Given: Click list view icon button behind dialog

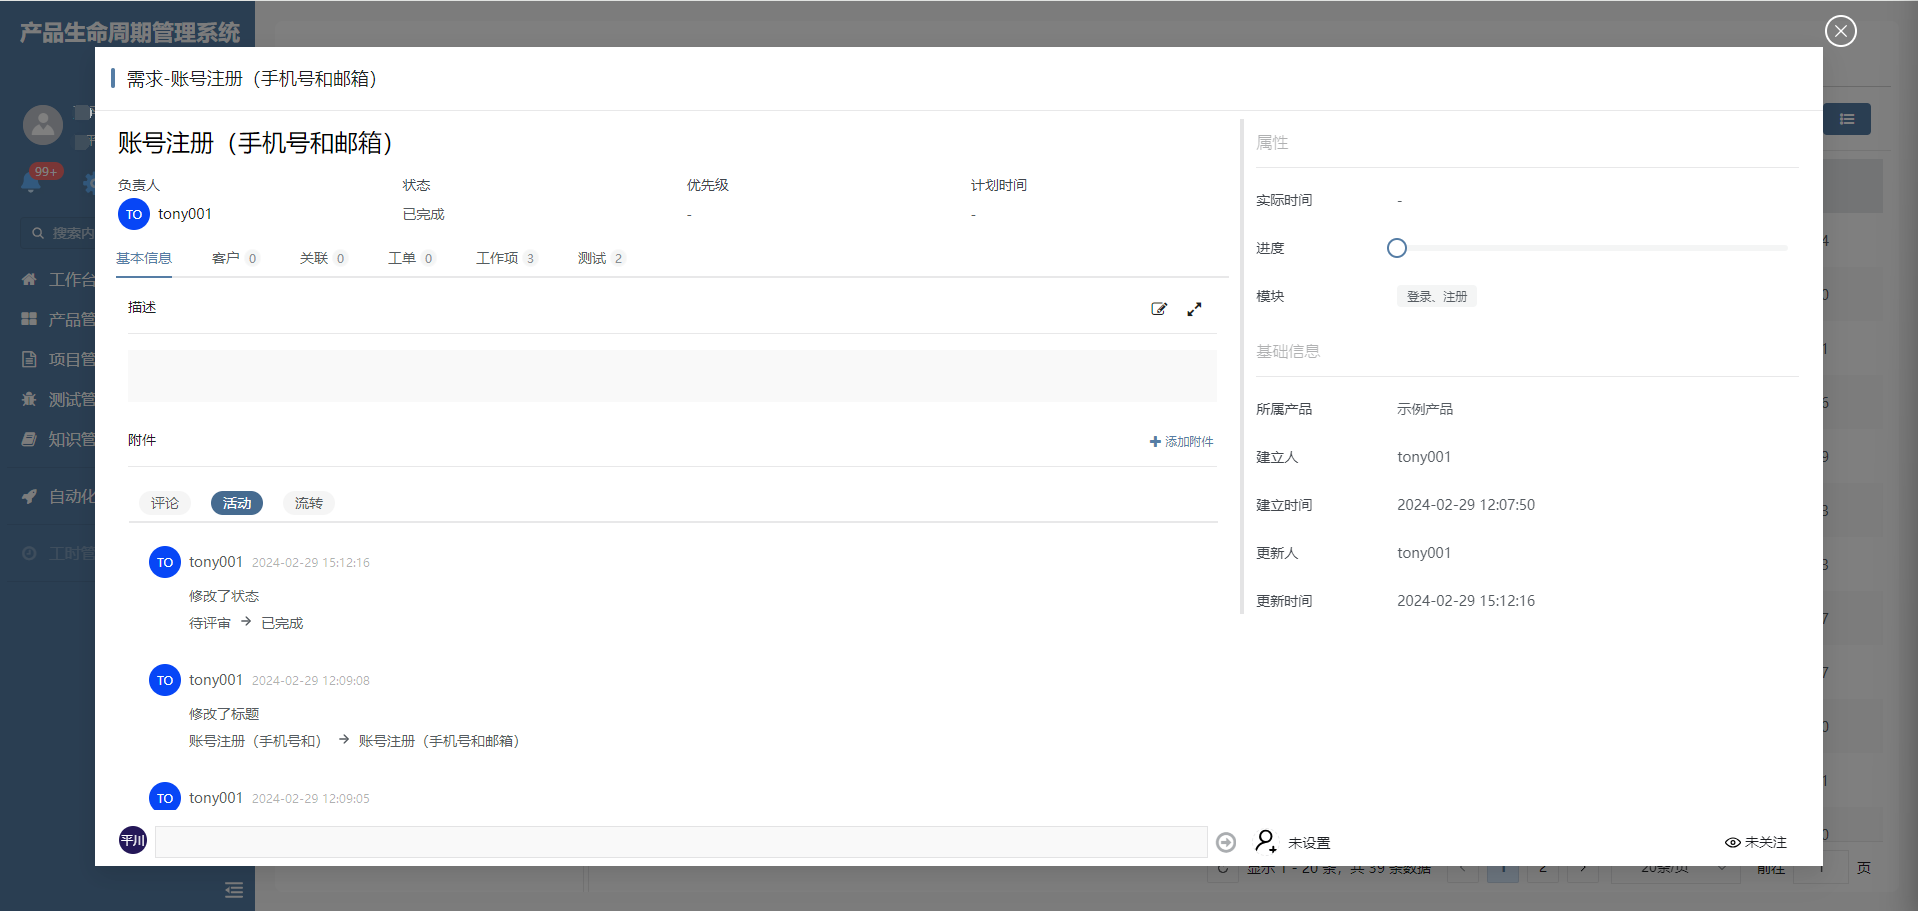Looking at the screenshot, I should [1847, 119].
